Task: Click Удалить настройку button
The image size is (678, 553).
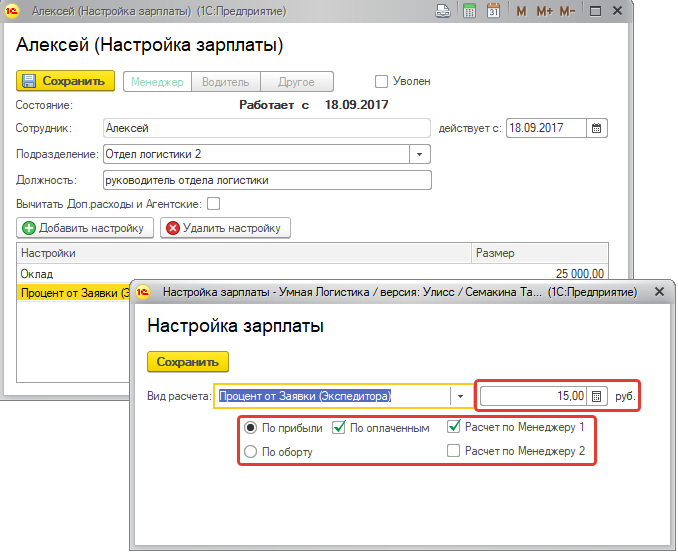Action: pos(225,228)
